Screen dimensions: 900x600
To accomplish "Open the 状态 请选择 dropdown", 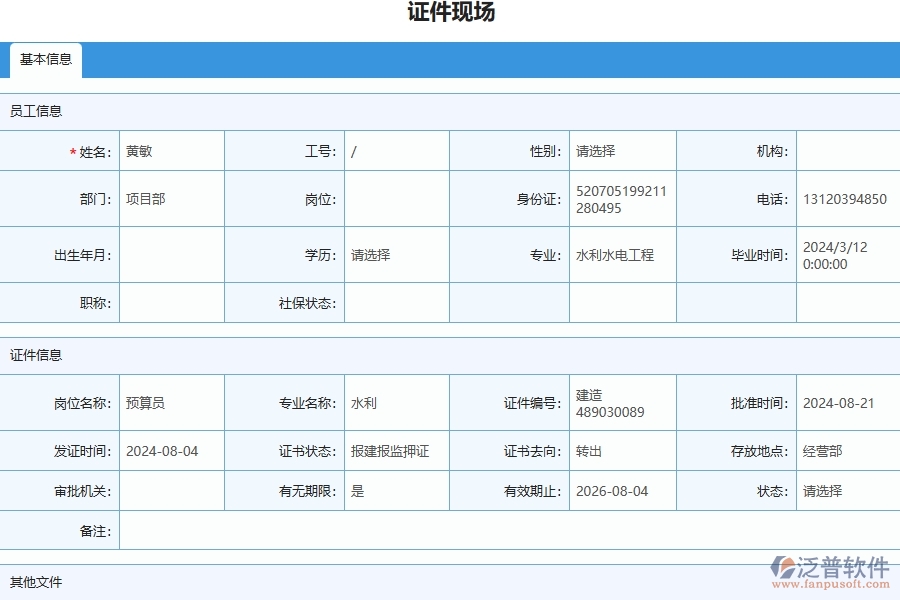I will click(x=845, y=491).
